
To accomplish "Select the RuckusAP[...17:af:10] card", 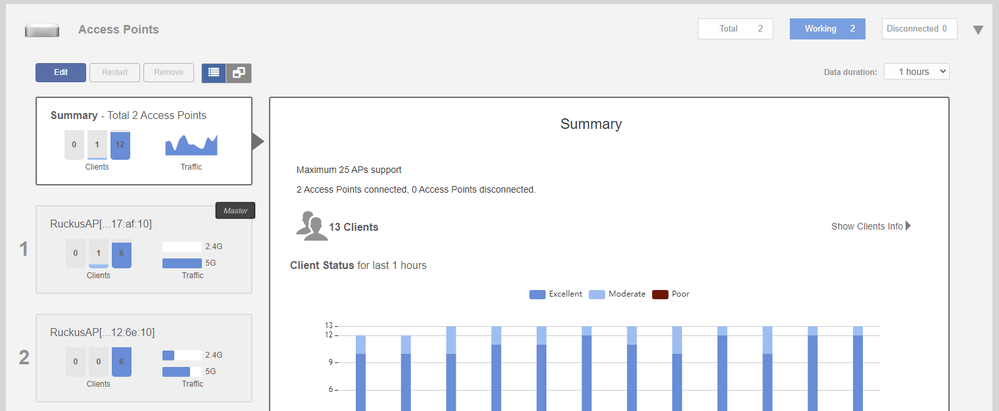I will click(143, 250).
